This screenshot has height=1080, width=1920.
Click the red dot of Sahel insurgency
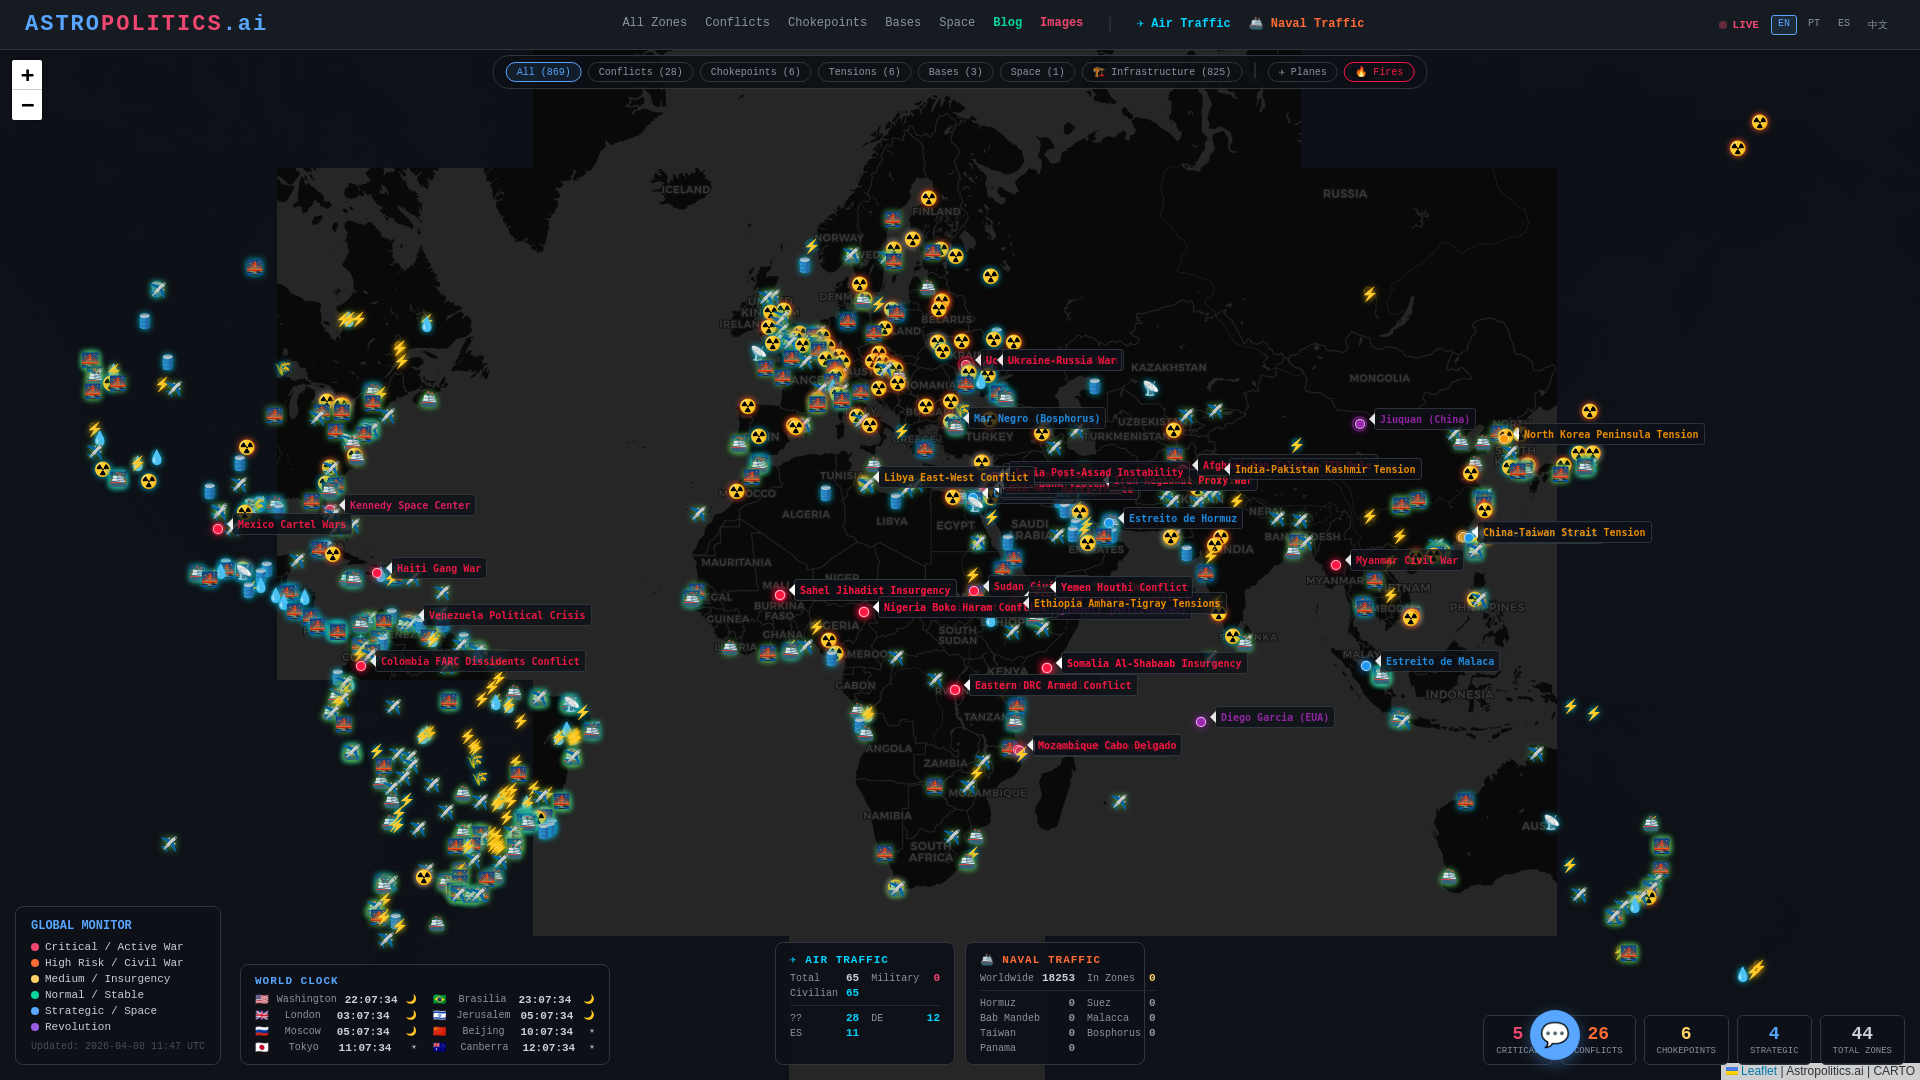point(780,595)
